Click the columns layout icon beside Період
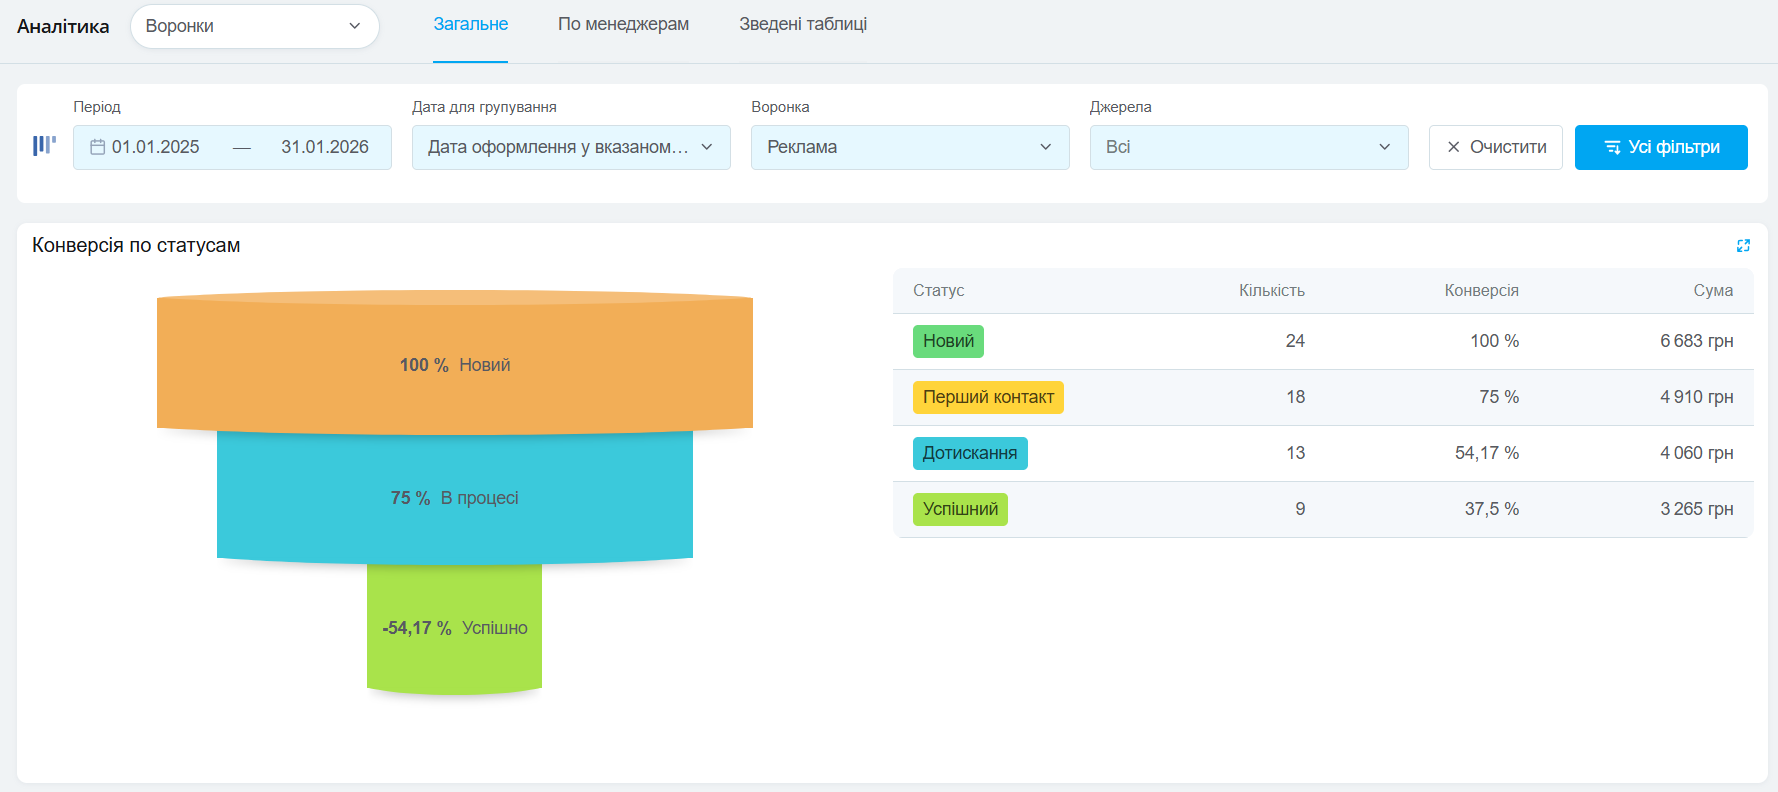Viewport: 1778px width, 792px height. 44,146
